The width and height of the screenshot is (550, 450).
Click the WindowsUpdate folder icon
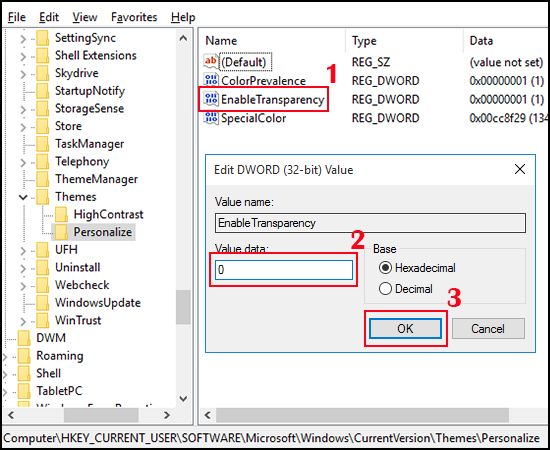(x=43, y=303)
